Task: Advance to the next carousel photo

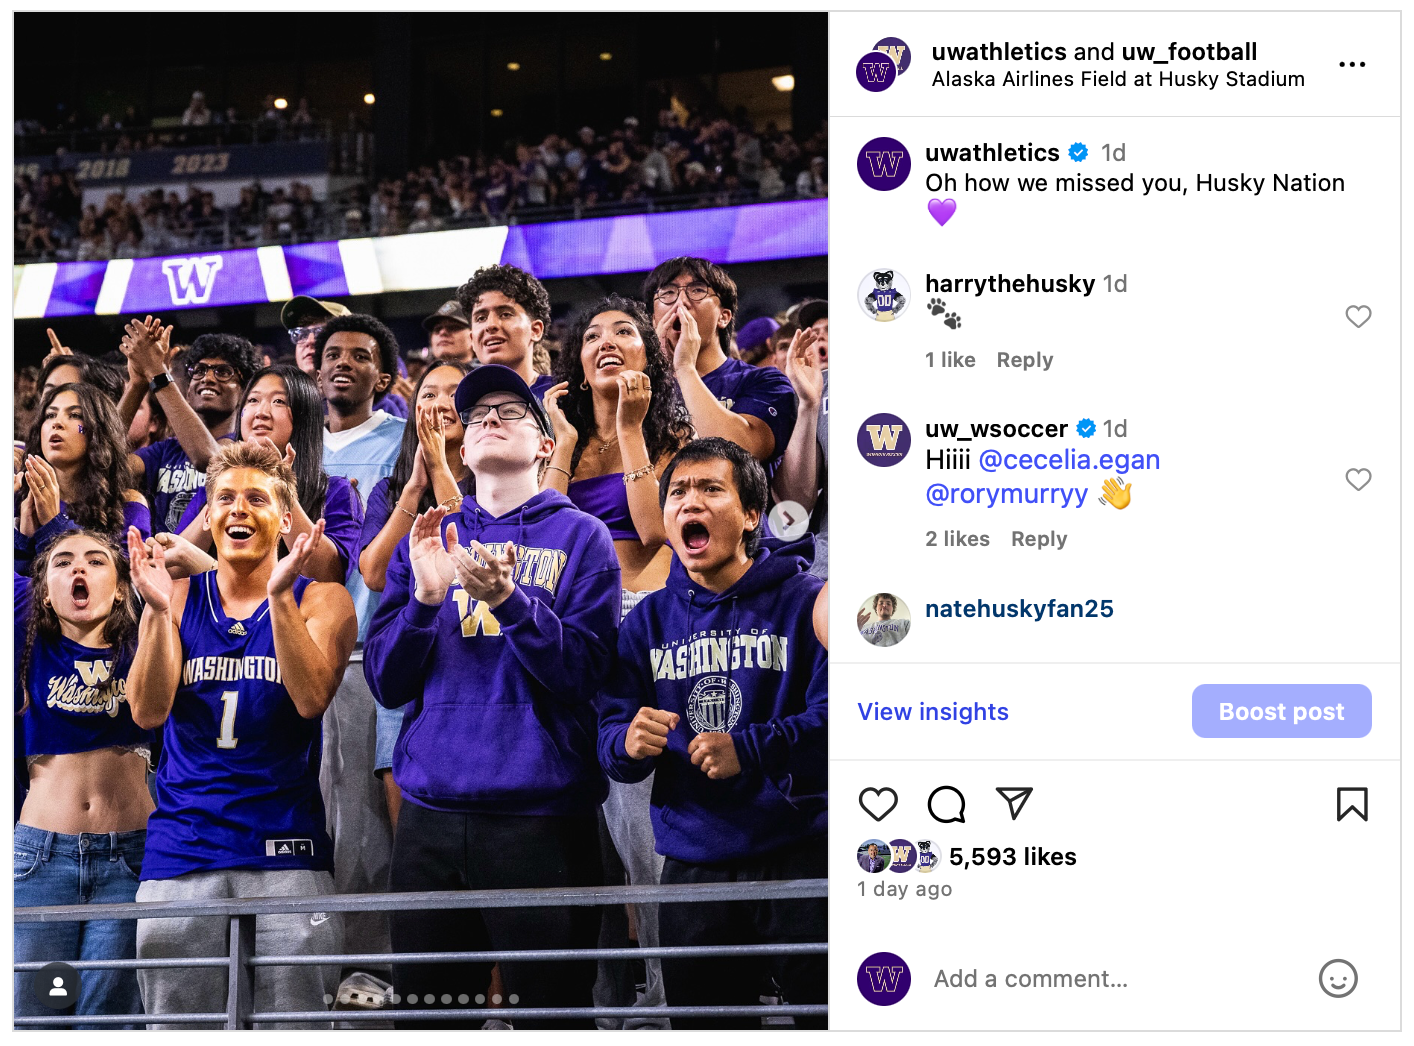Action: tap(788, 520)
